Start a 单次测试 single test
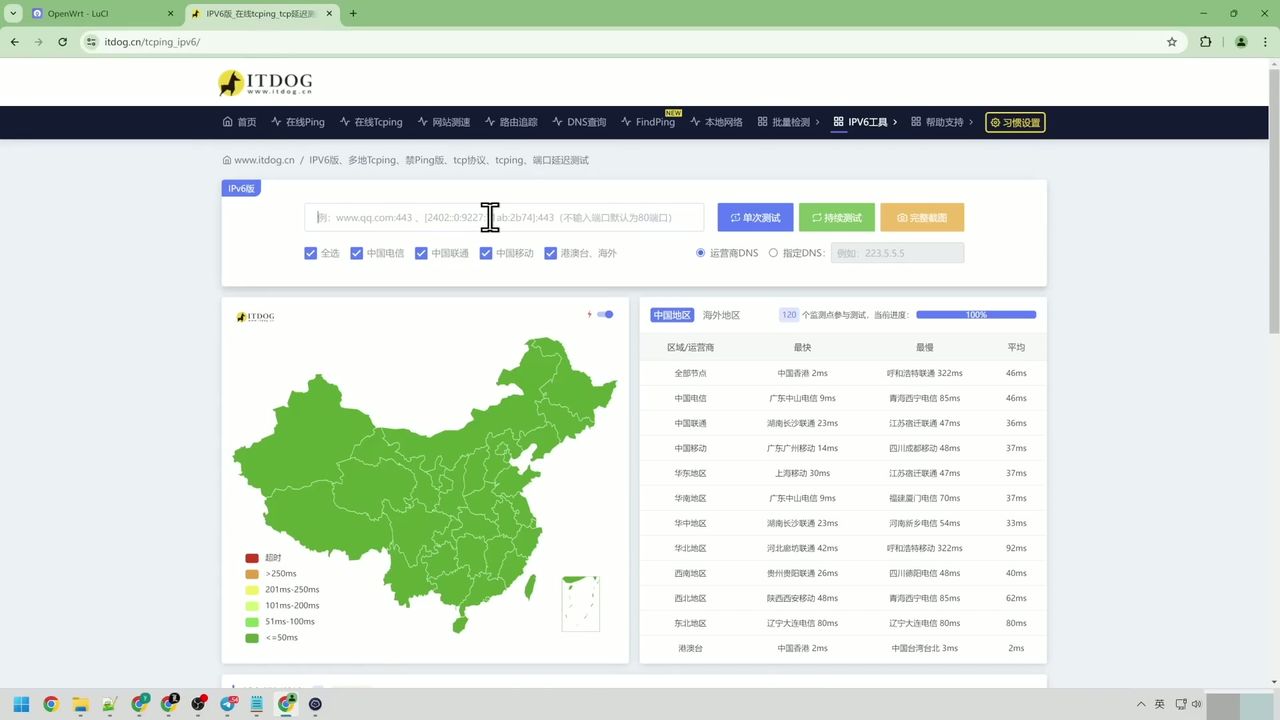Viewport: 1280px width, 720px height. 755,217
